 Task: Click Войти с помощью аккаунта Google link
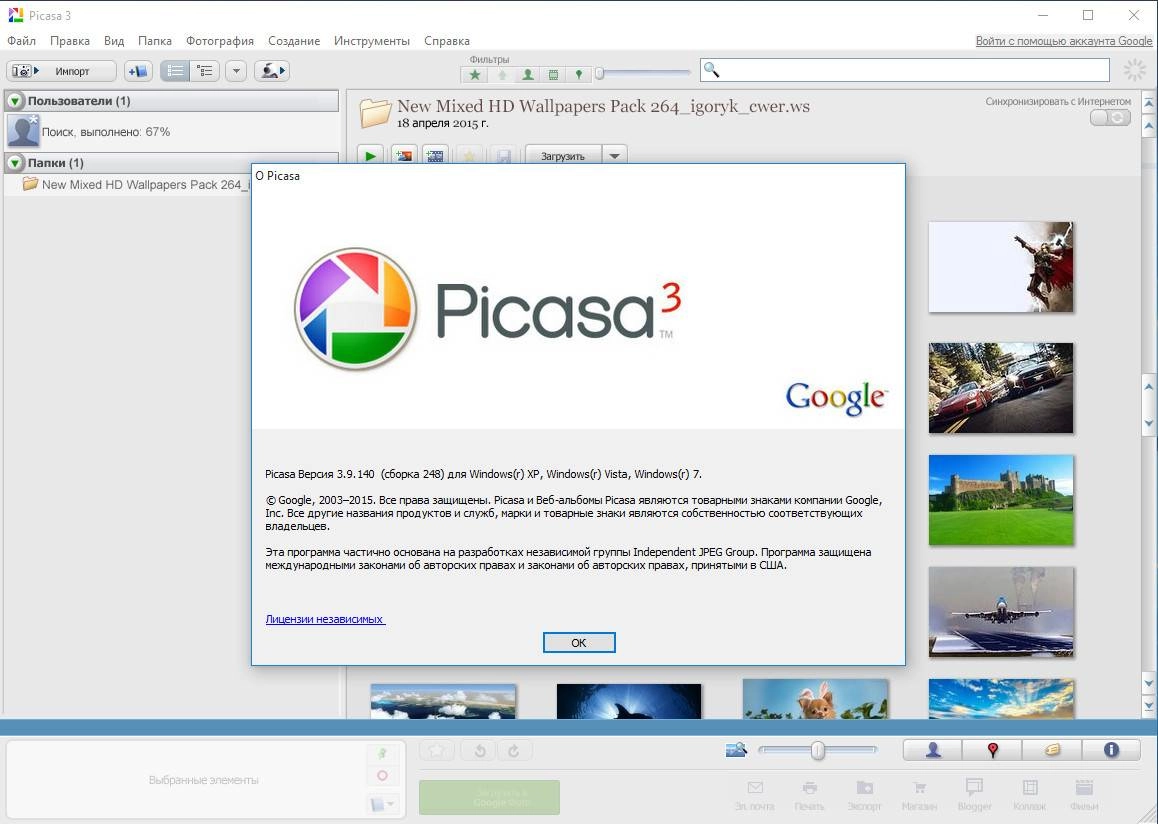point(1063,41)
